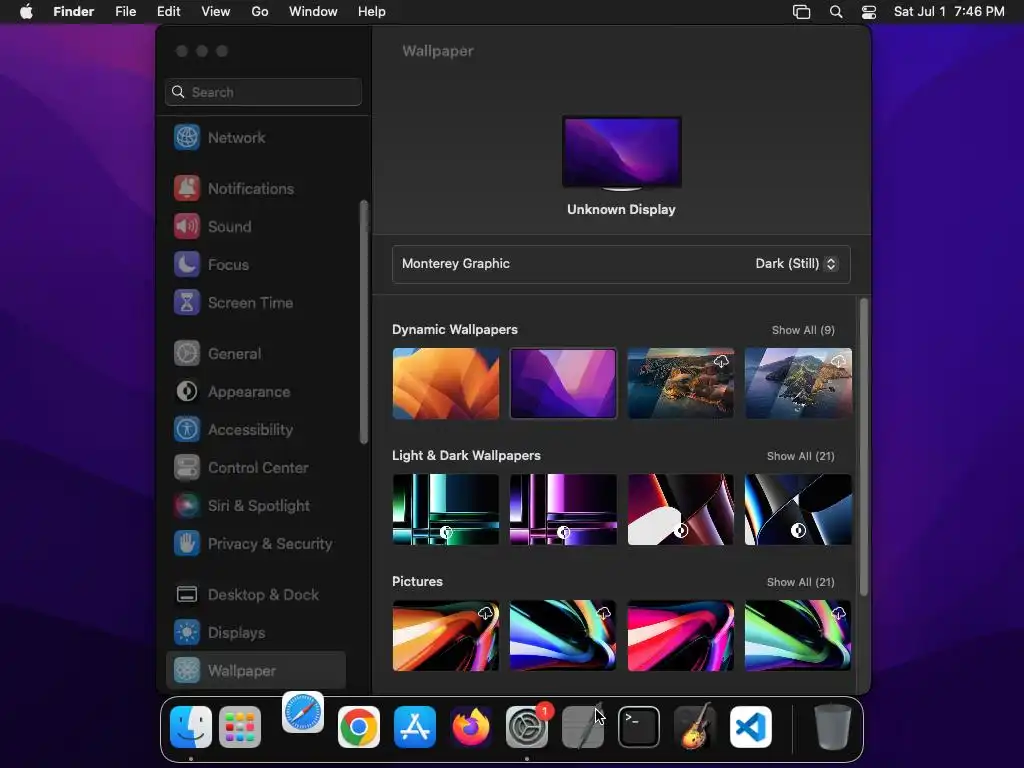1024x768 pixels.
Task: Show all 9 Dynamic Wallpapers
Action: (x=803, y=330)
